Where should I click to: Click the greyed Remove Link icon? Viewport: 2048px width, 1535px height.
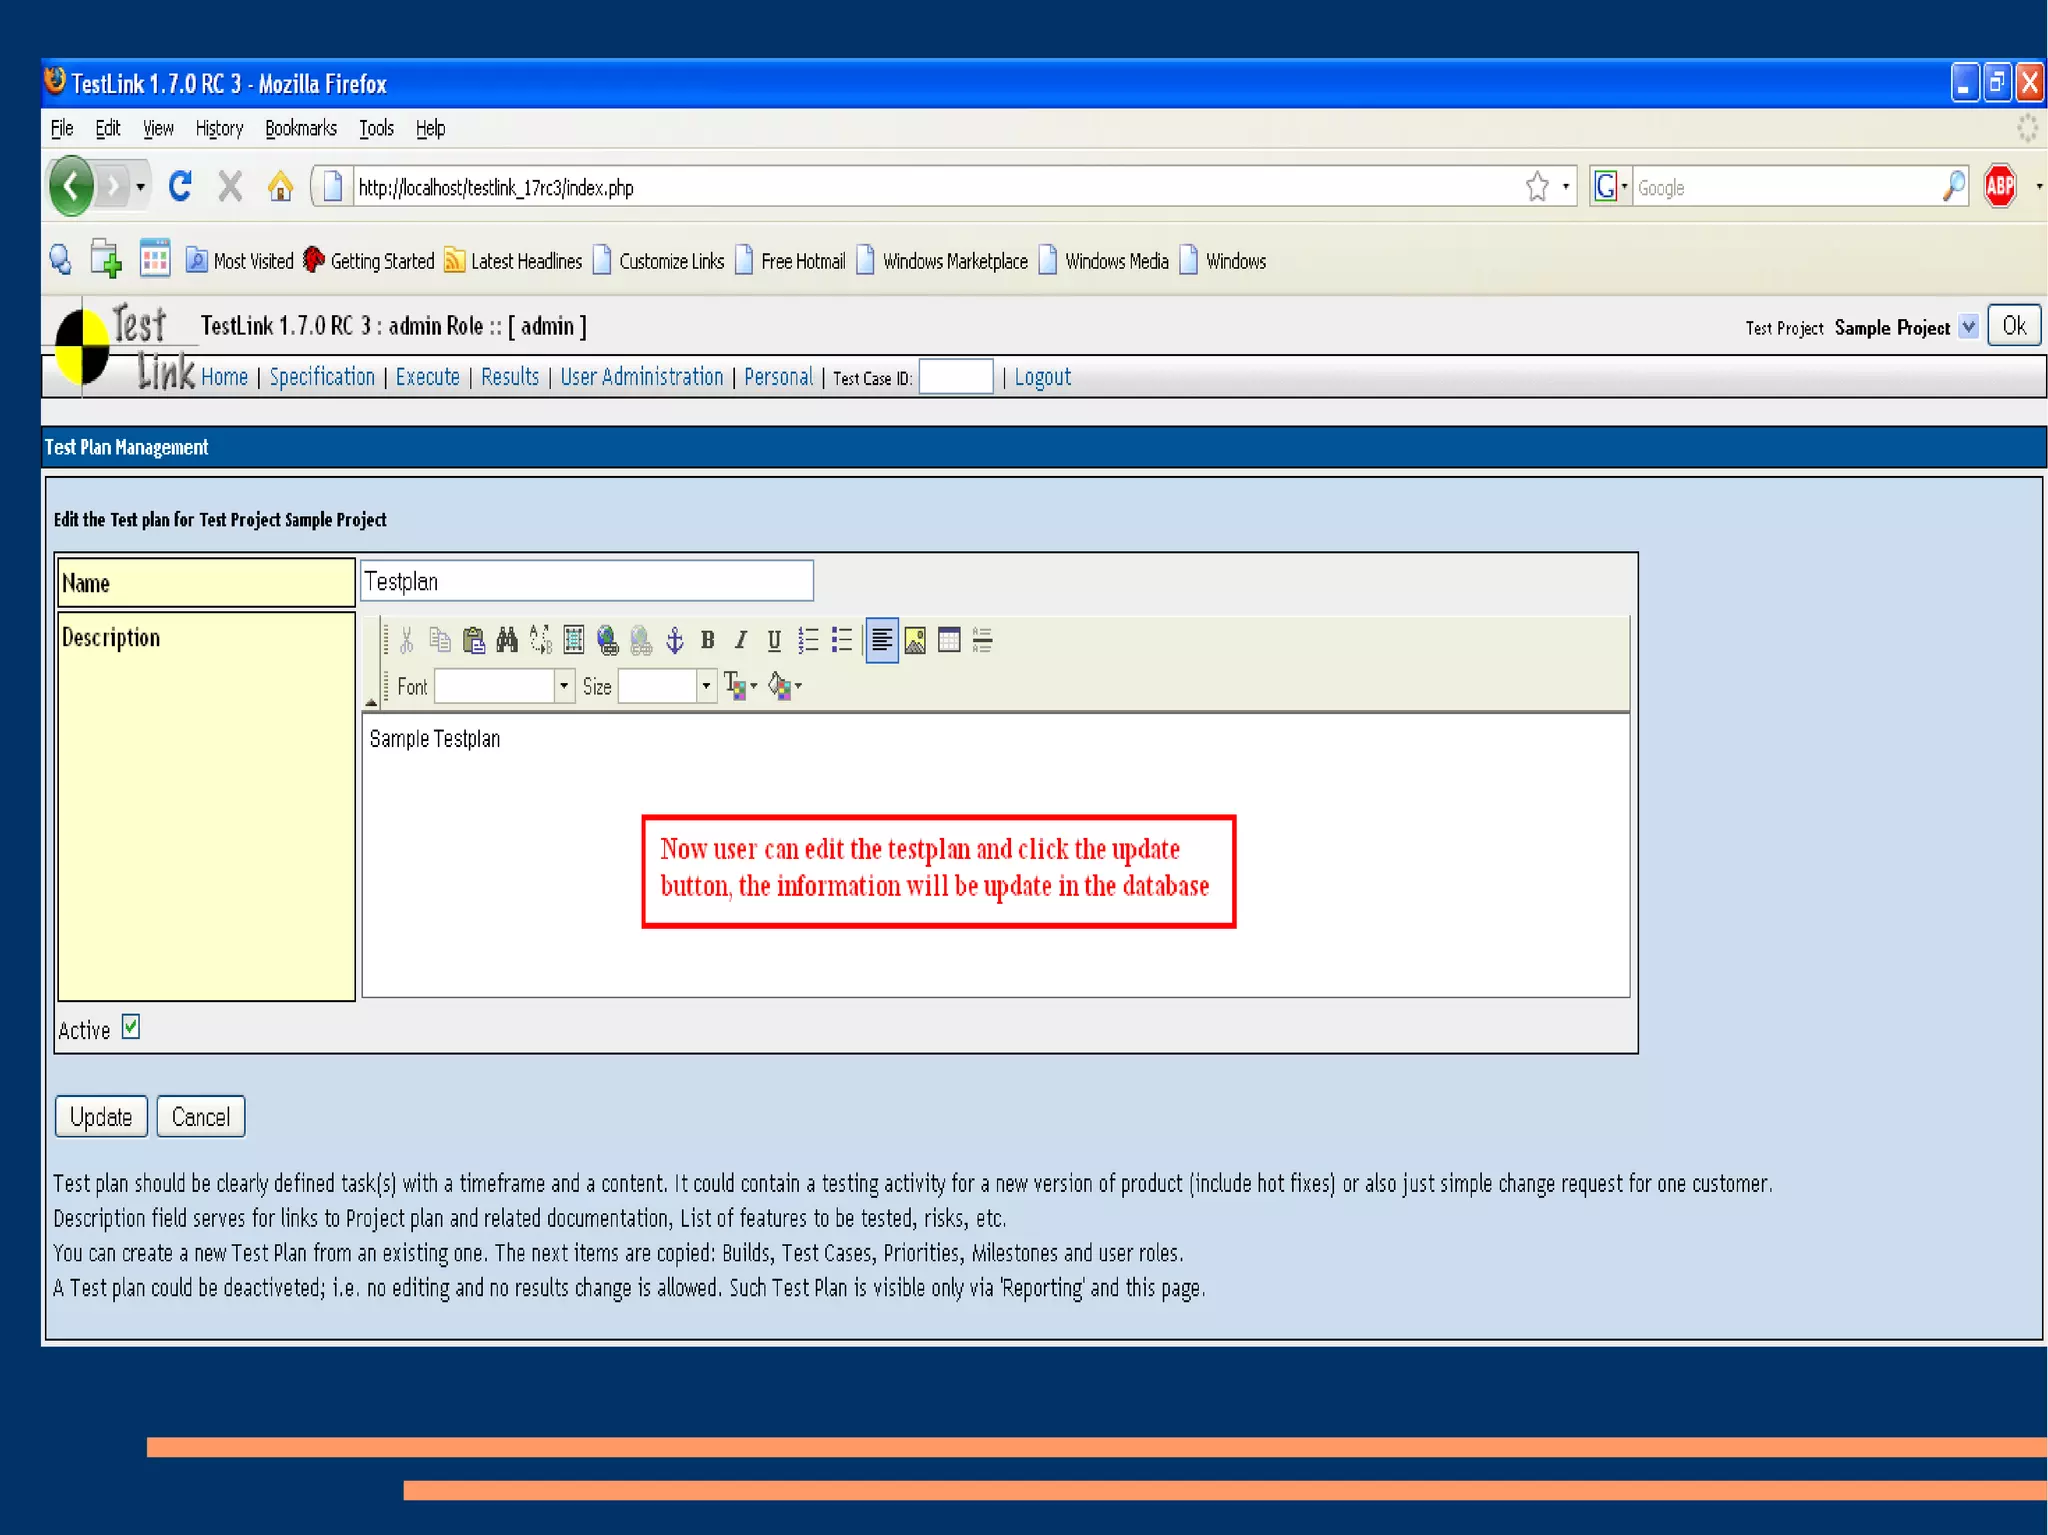641,640
